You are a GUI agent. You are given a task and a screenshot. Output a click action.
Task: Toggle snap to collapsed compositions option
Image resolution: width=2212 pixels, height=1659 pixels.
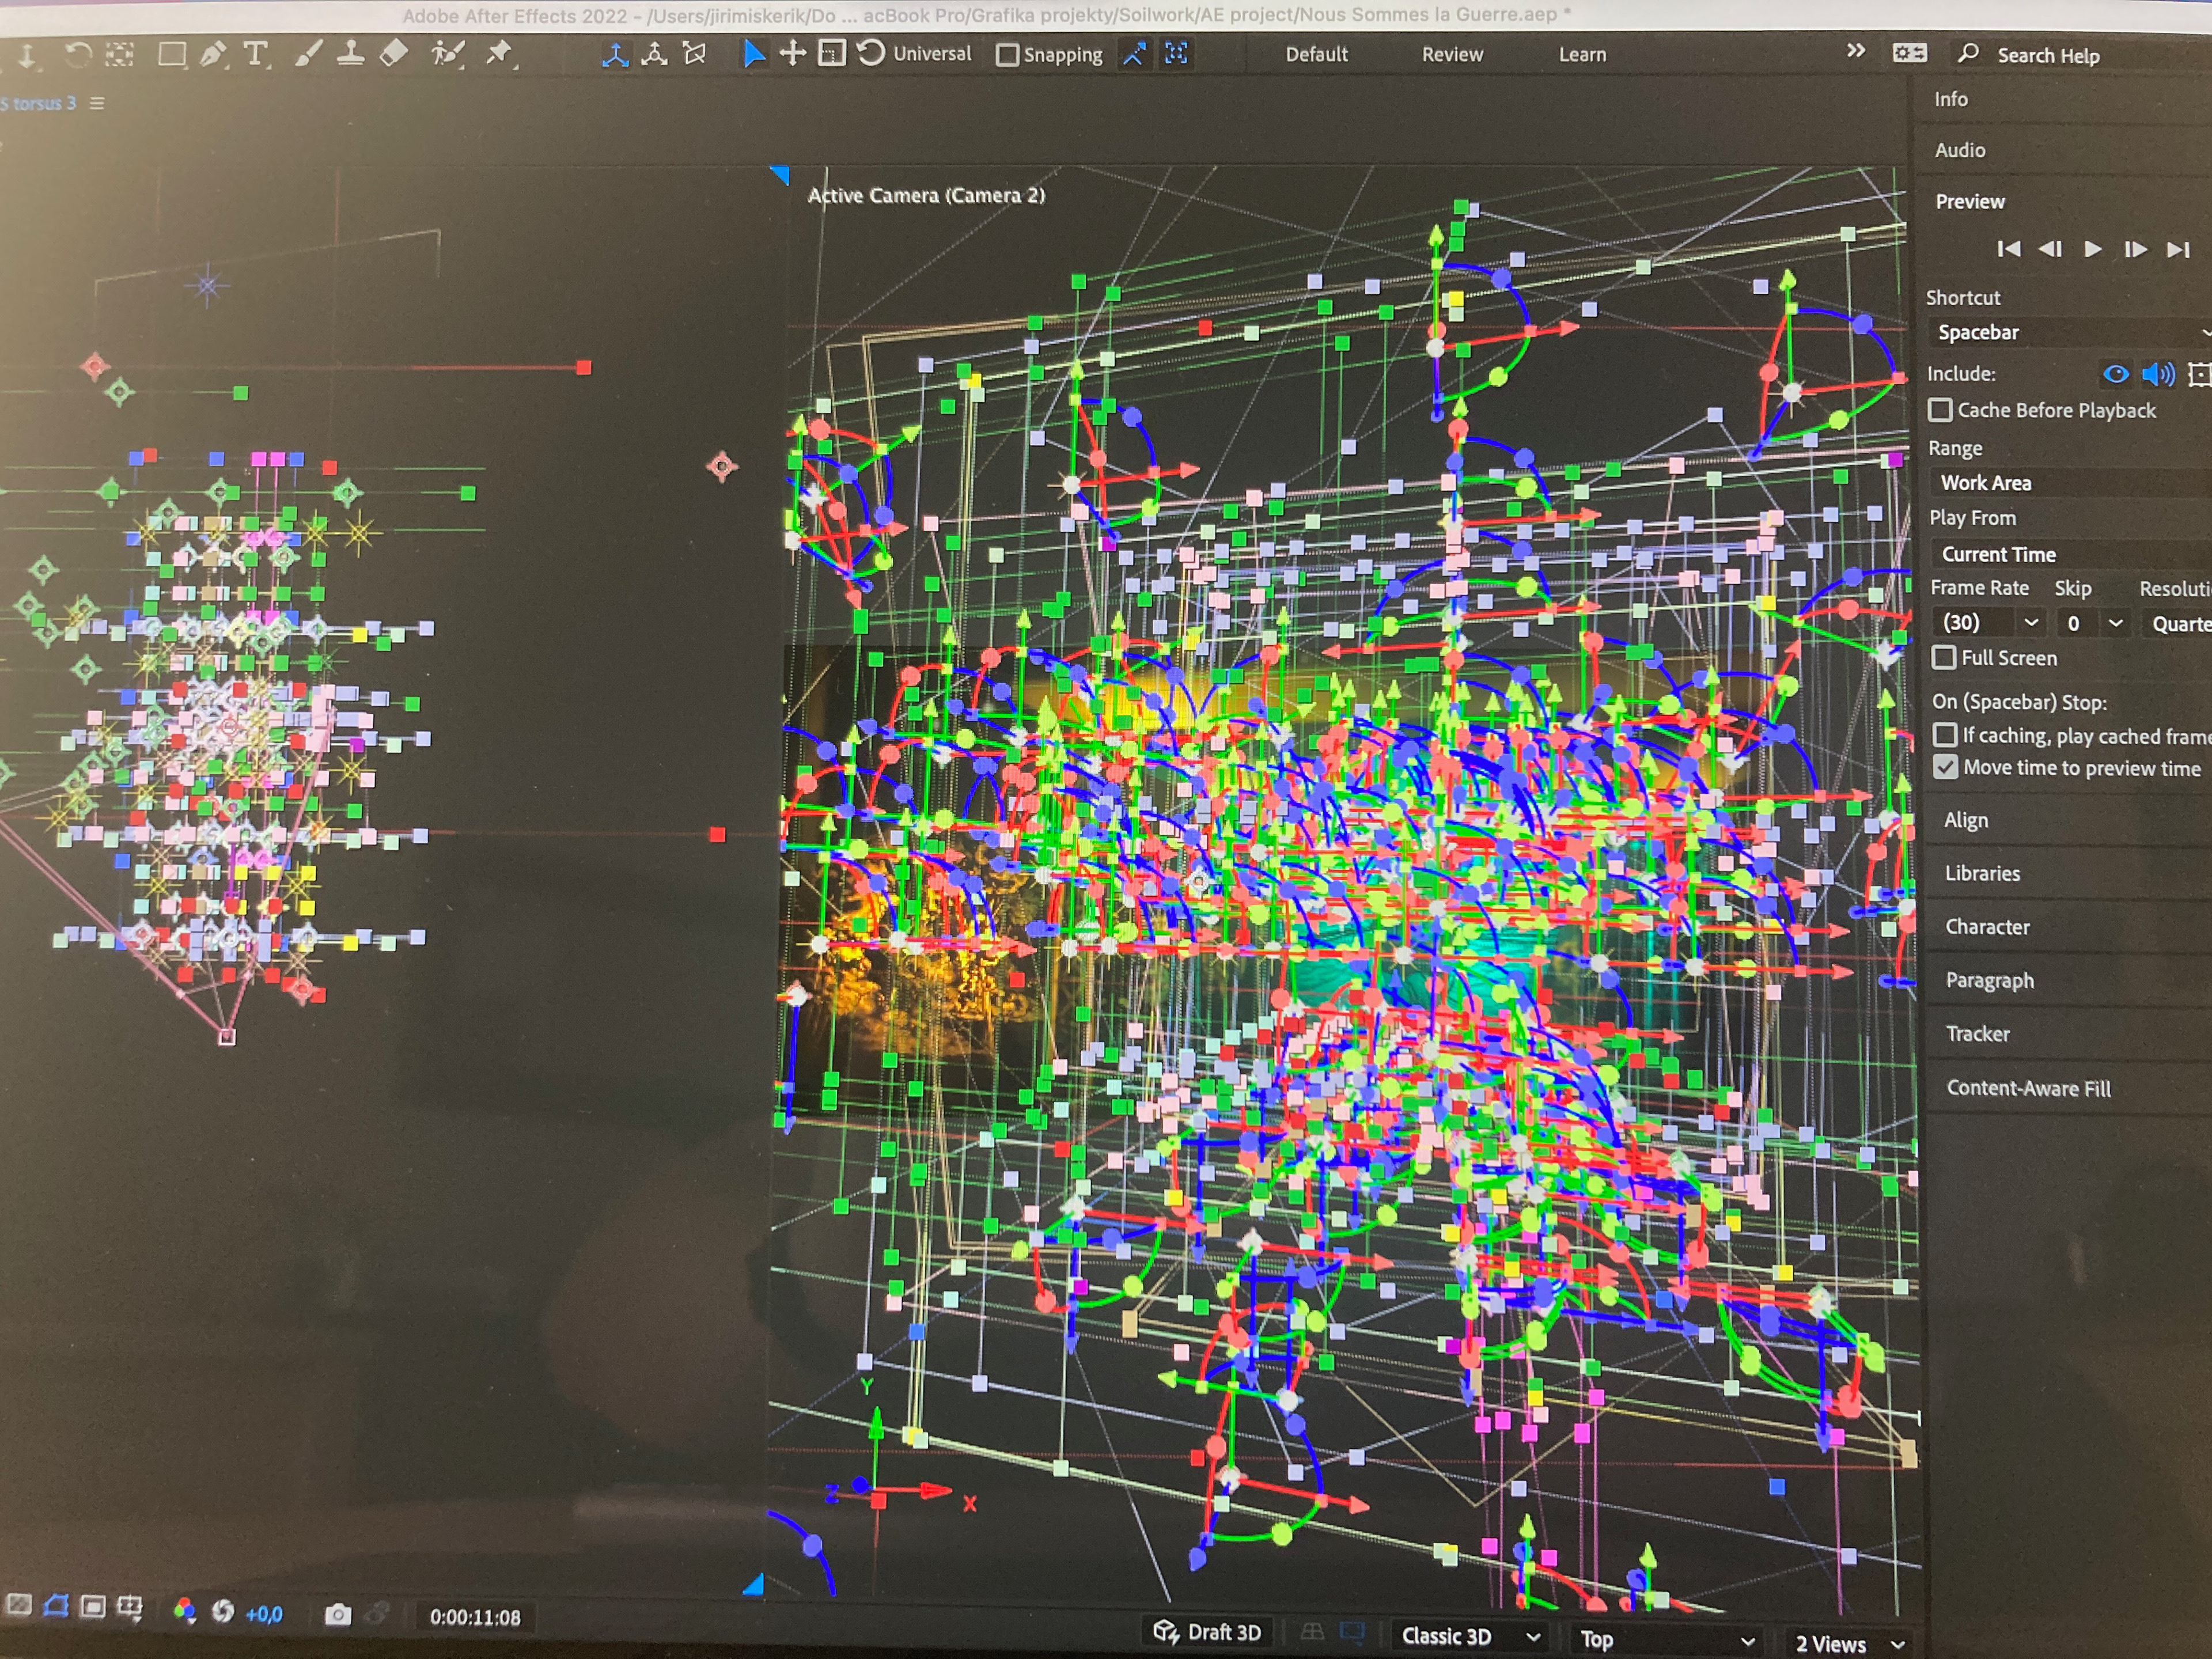point(1176,54)
